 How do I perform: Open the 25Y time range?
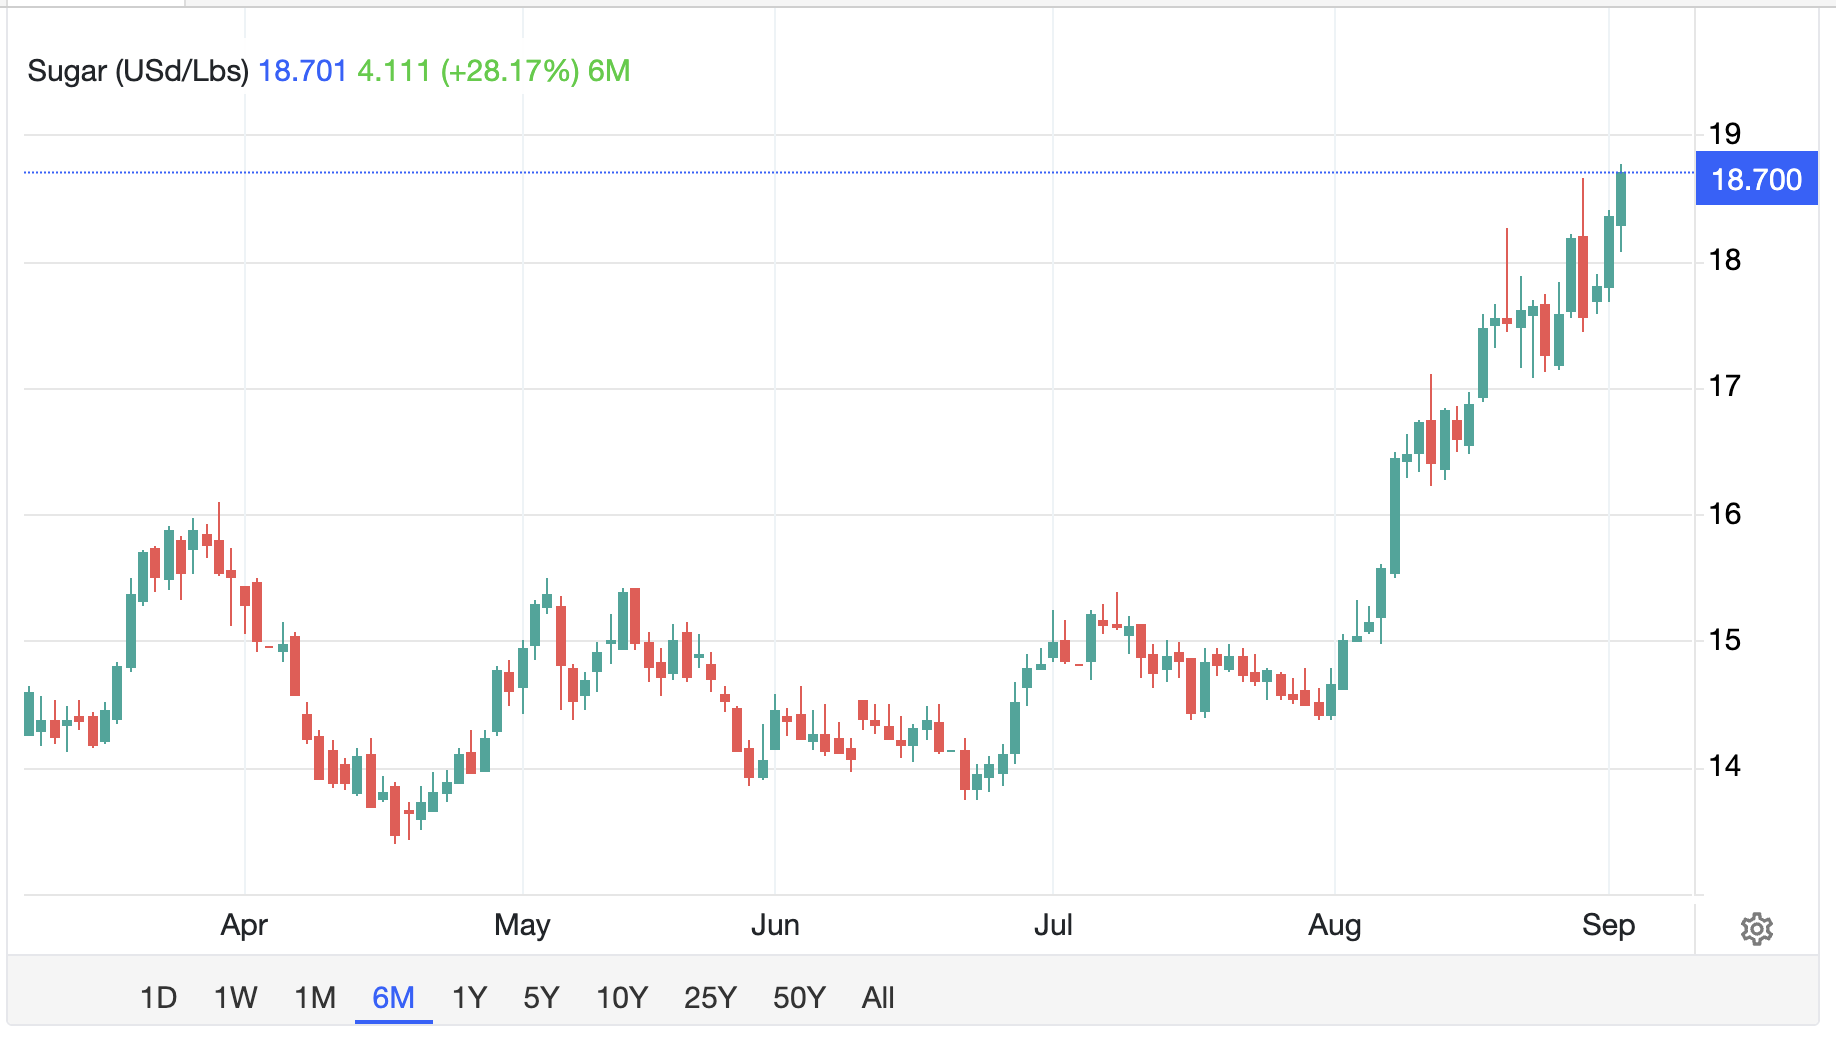point(710,998)
